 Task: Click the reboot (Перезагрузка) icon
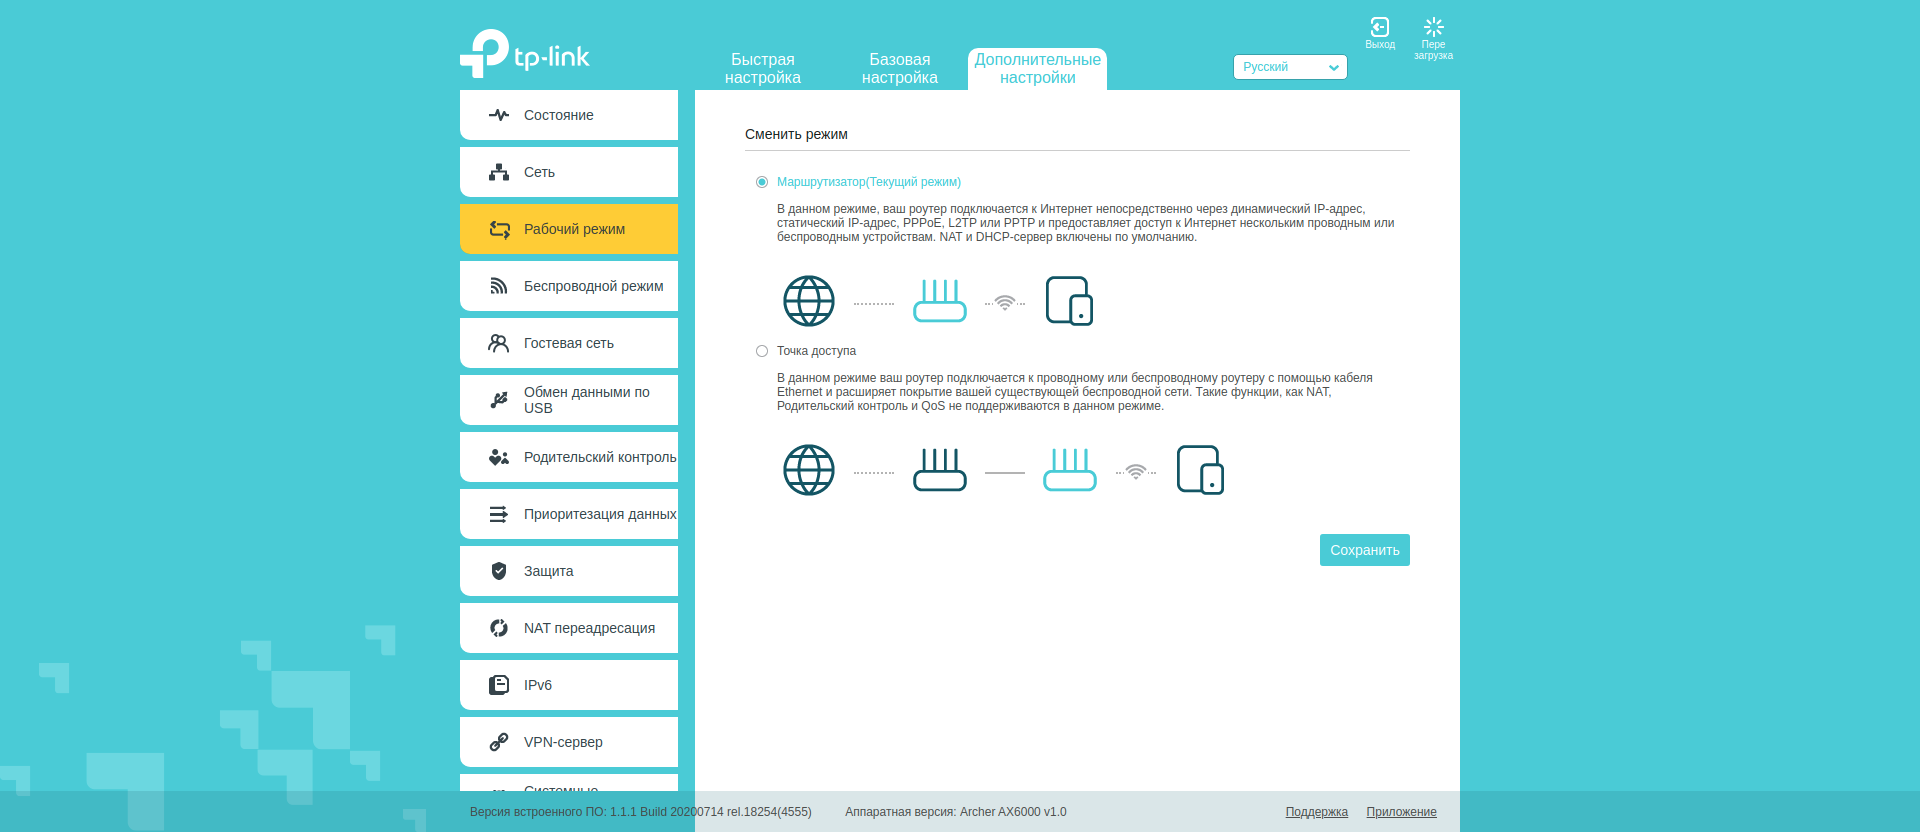(x=1433, y=28)
